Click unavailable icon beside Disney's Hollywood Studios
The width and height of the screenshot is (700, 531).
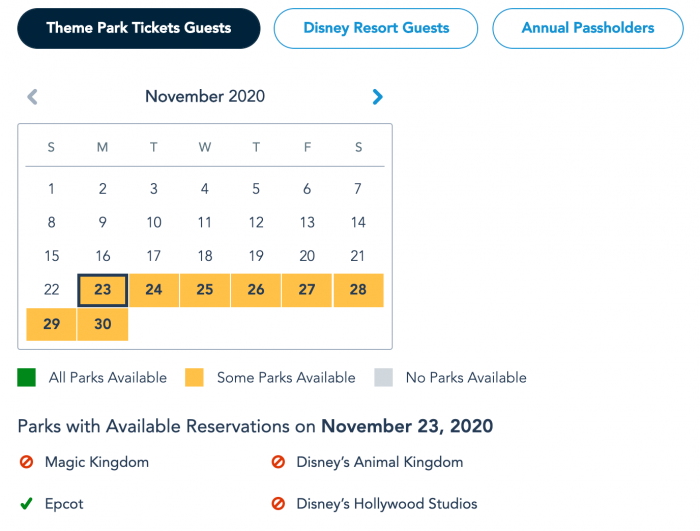[278, 504]
